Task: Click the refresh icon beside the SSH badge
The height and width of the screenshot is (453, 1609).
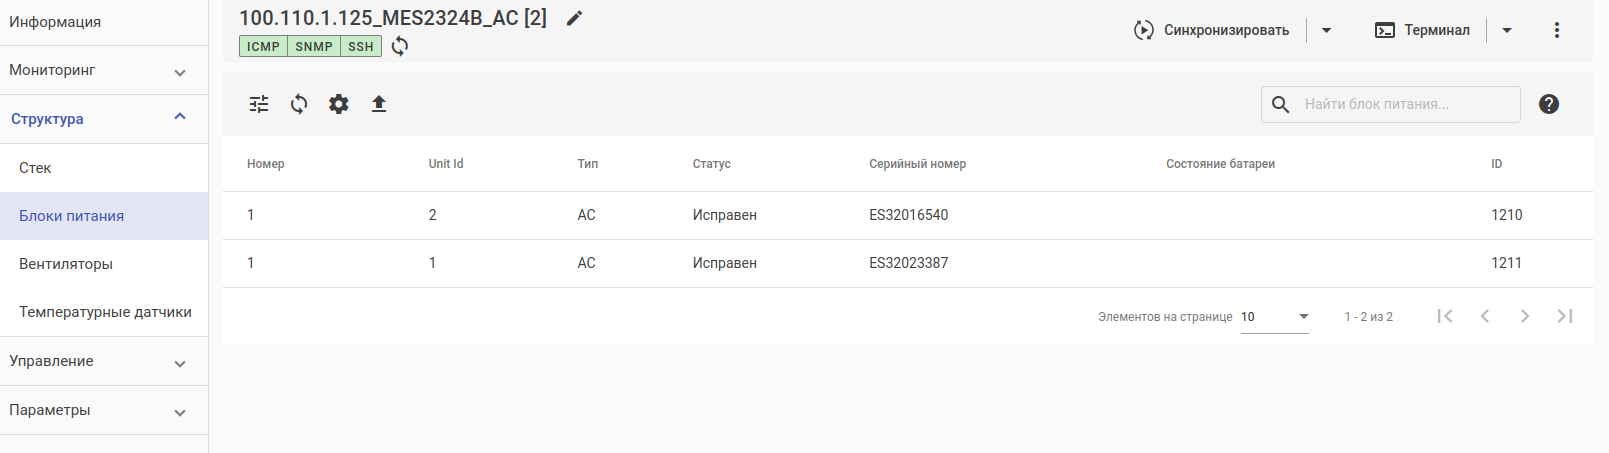Action: pos(400,46)
